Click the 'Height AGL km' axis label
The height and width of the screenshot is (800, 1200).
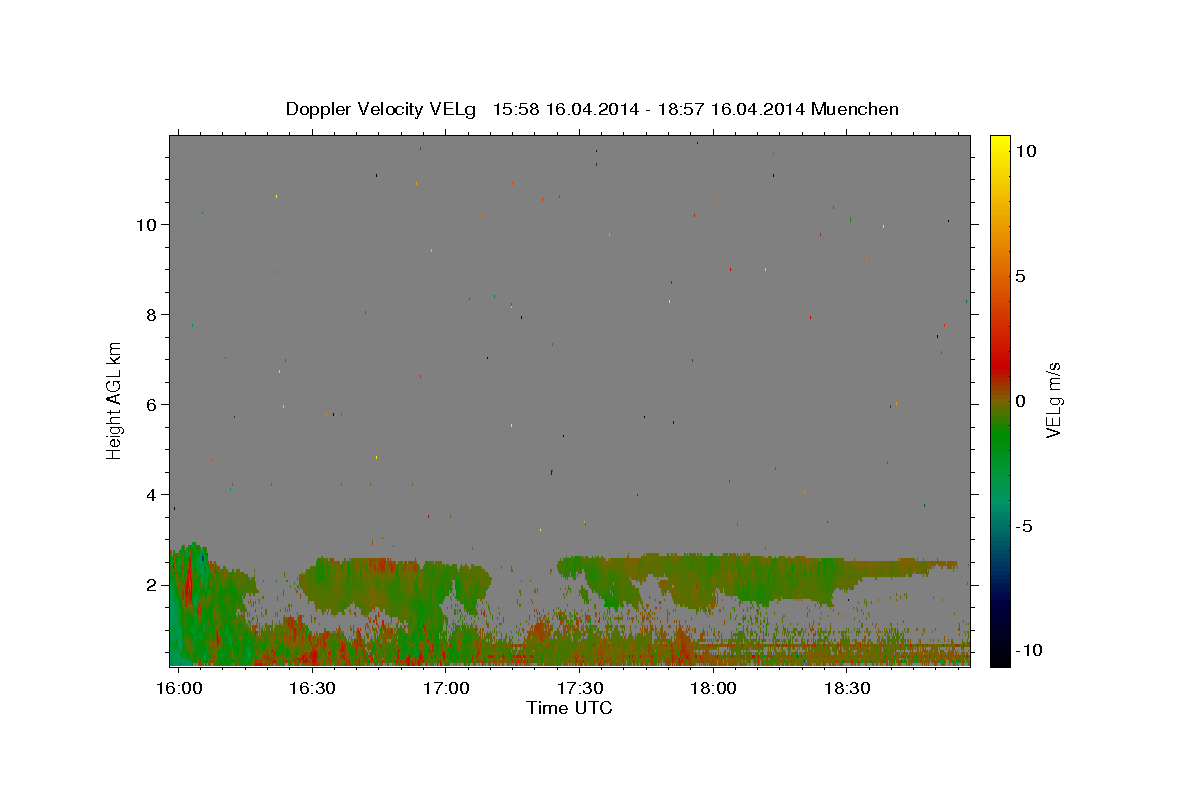(114, 400)
